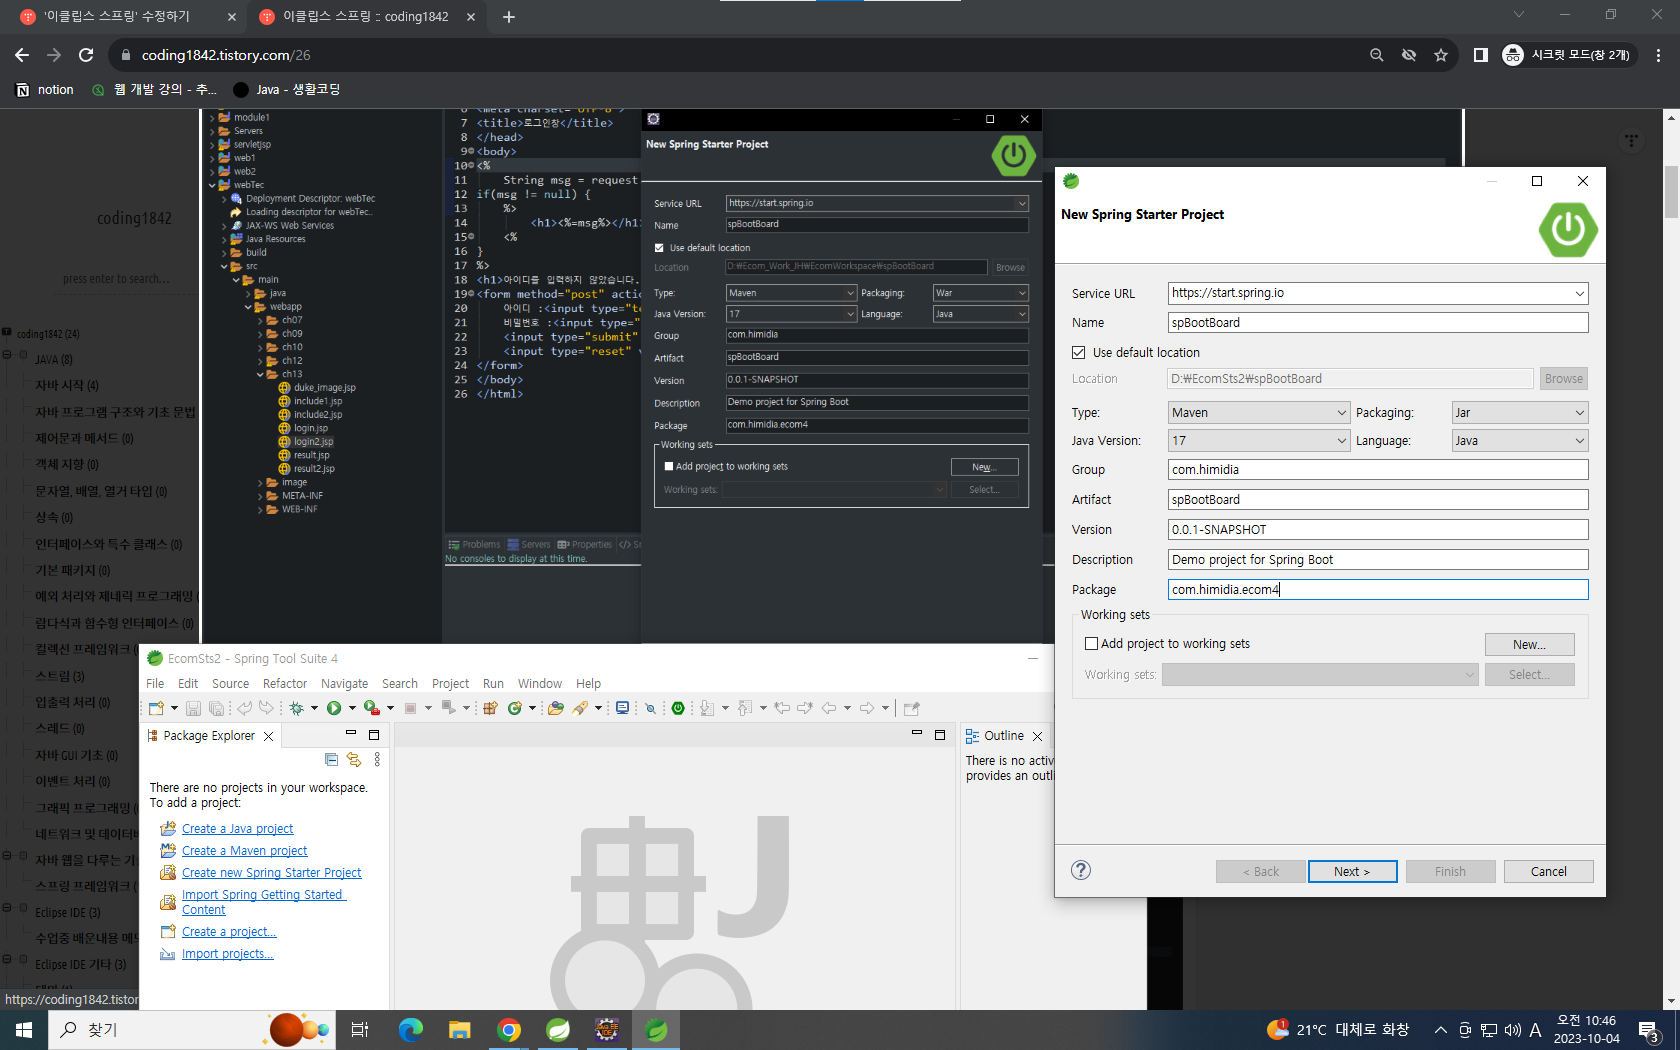The image size is (1680, 1050).
Task: Open dropdown arrow next to Debug icon
Action: (314, 708)
